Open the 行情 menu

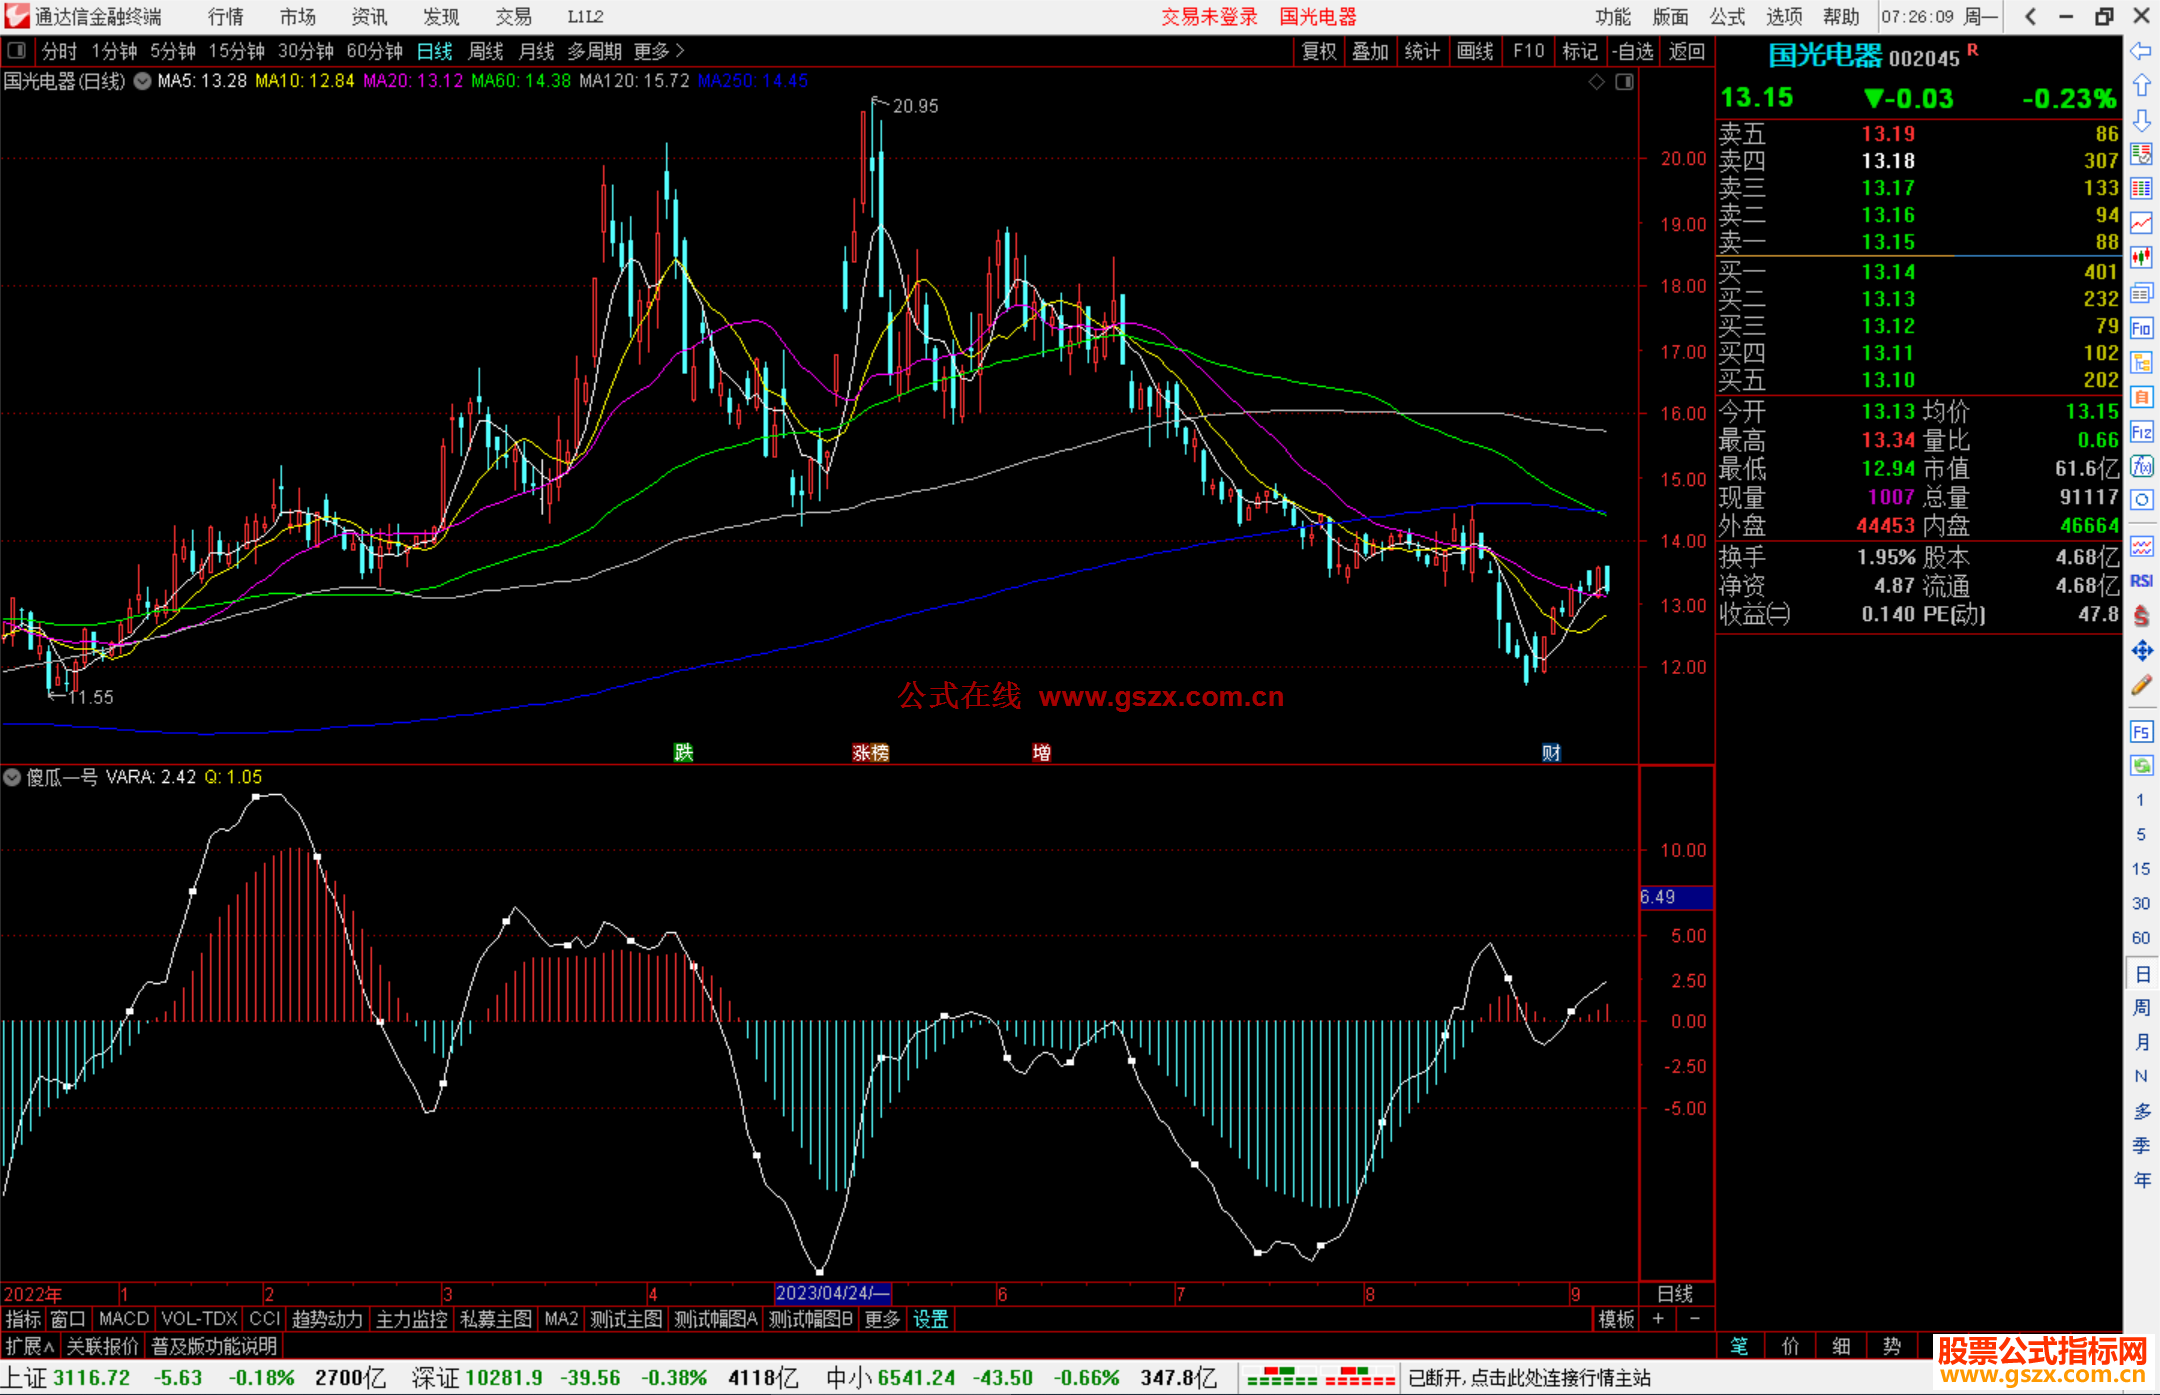coord(225,17)
